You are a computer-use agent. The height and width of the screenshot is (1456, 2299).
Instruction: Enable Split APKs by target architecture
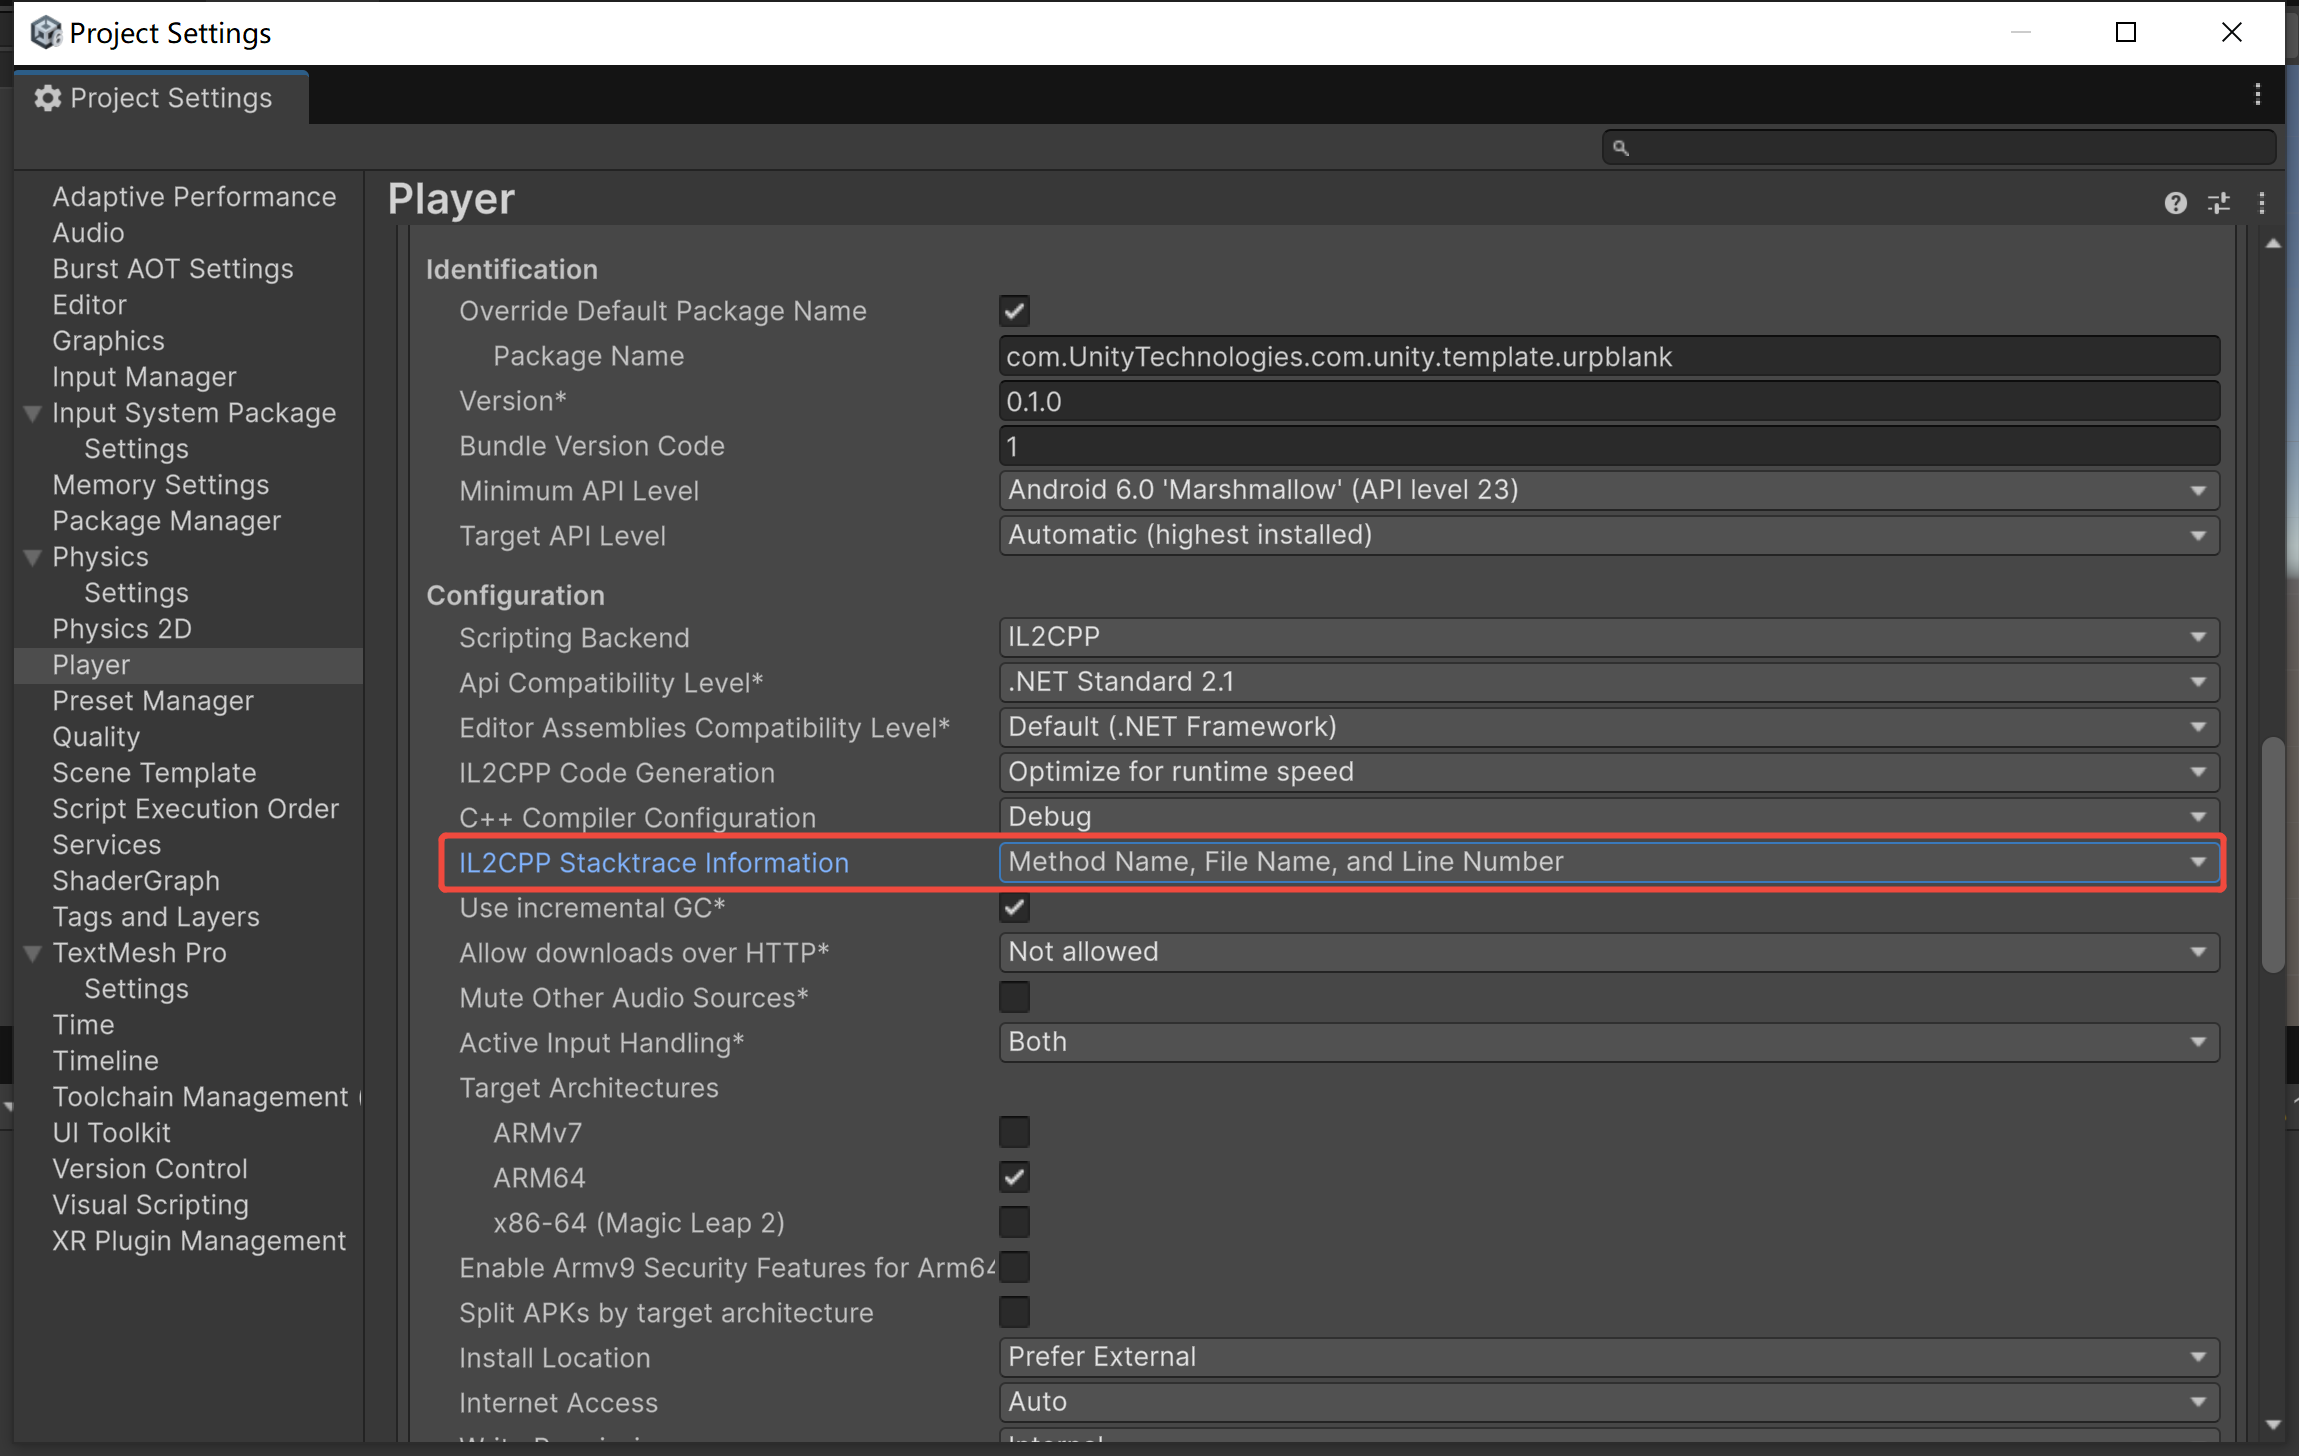(x=1014, y=1312)
